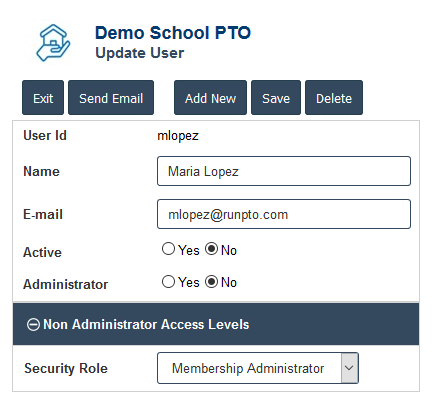
Task: Click the Exit button
Action: [x=43, y=98]
